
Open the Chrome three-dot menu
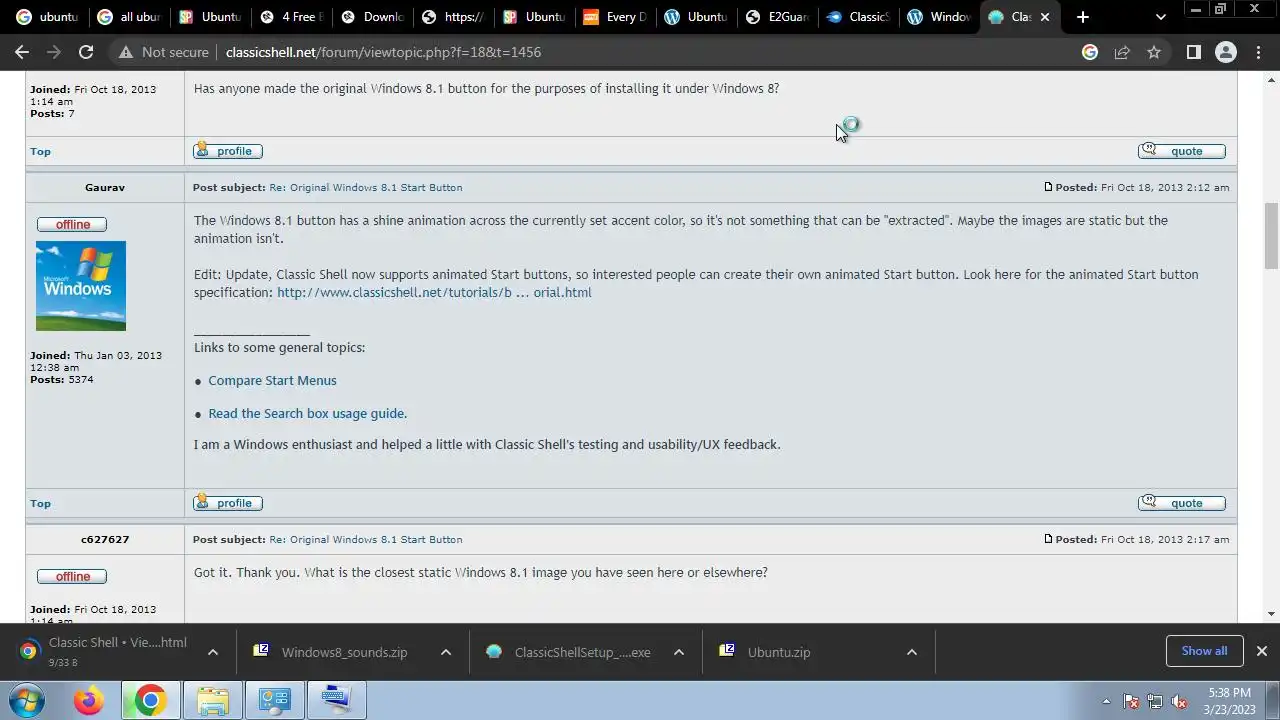(x=1257, y=52)
